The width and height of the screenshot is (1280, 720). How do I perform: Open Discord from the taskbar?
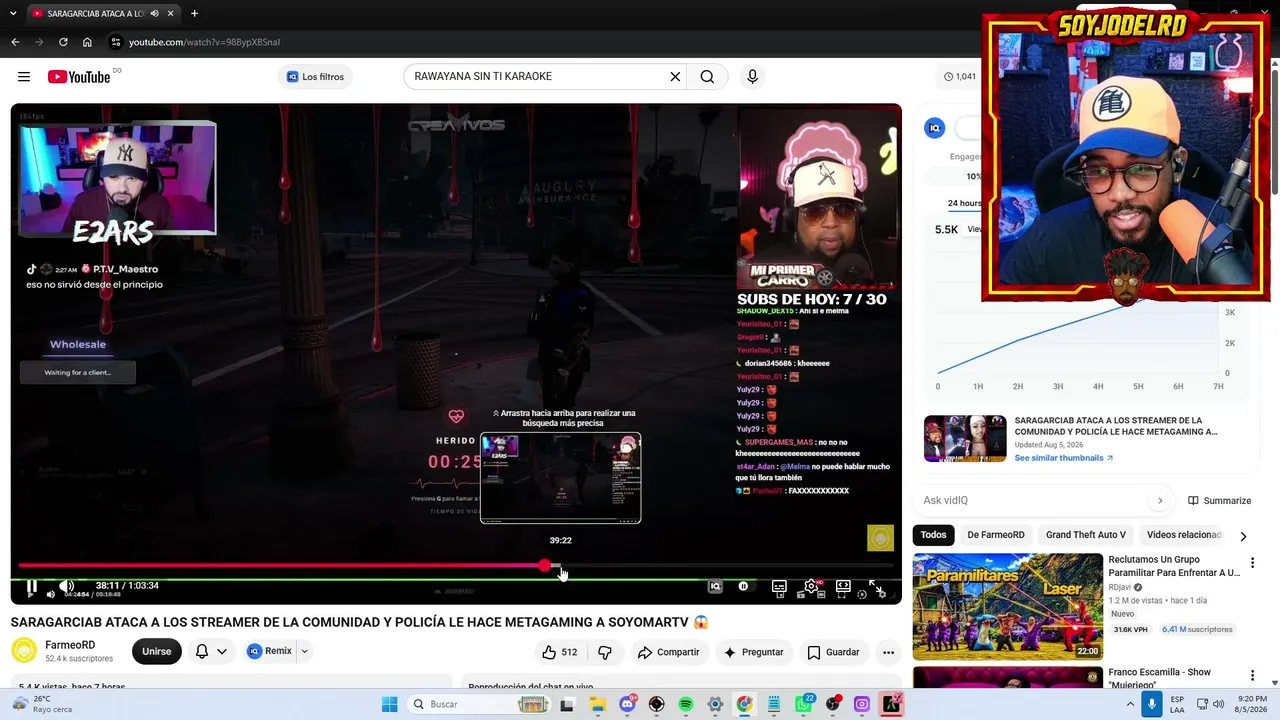pos(627,705)
